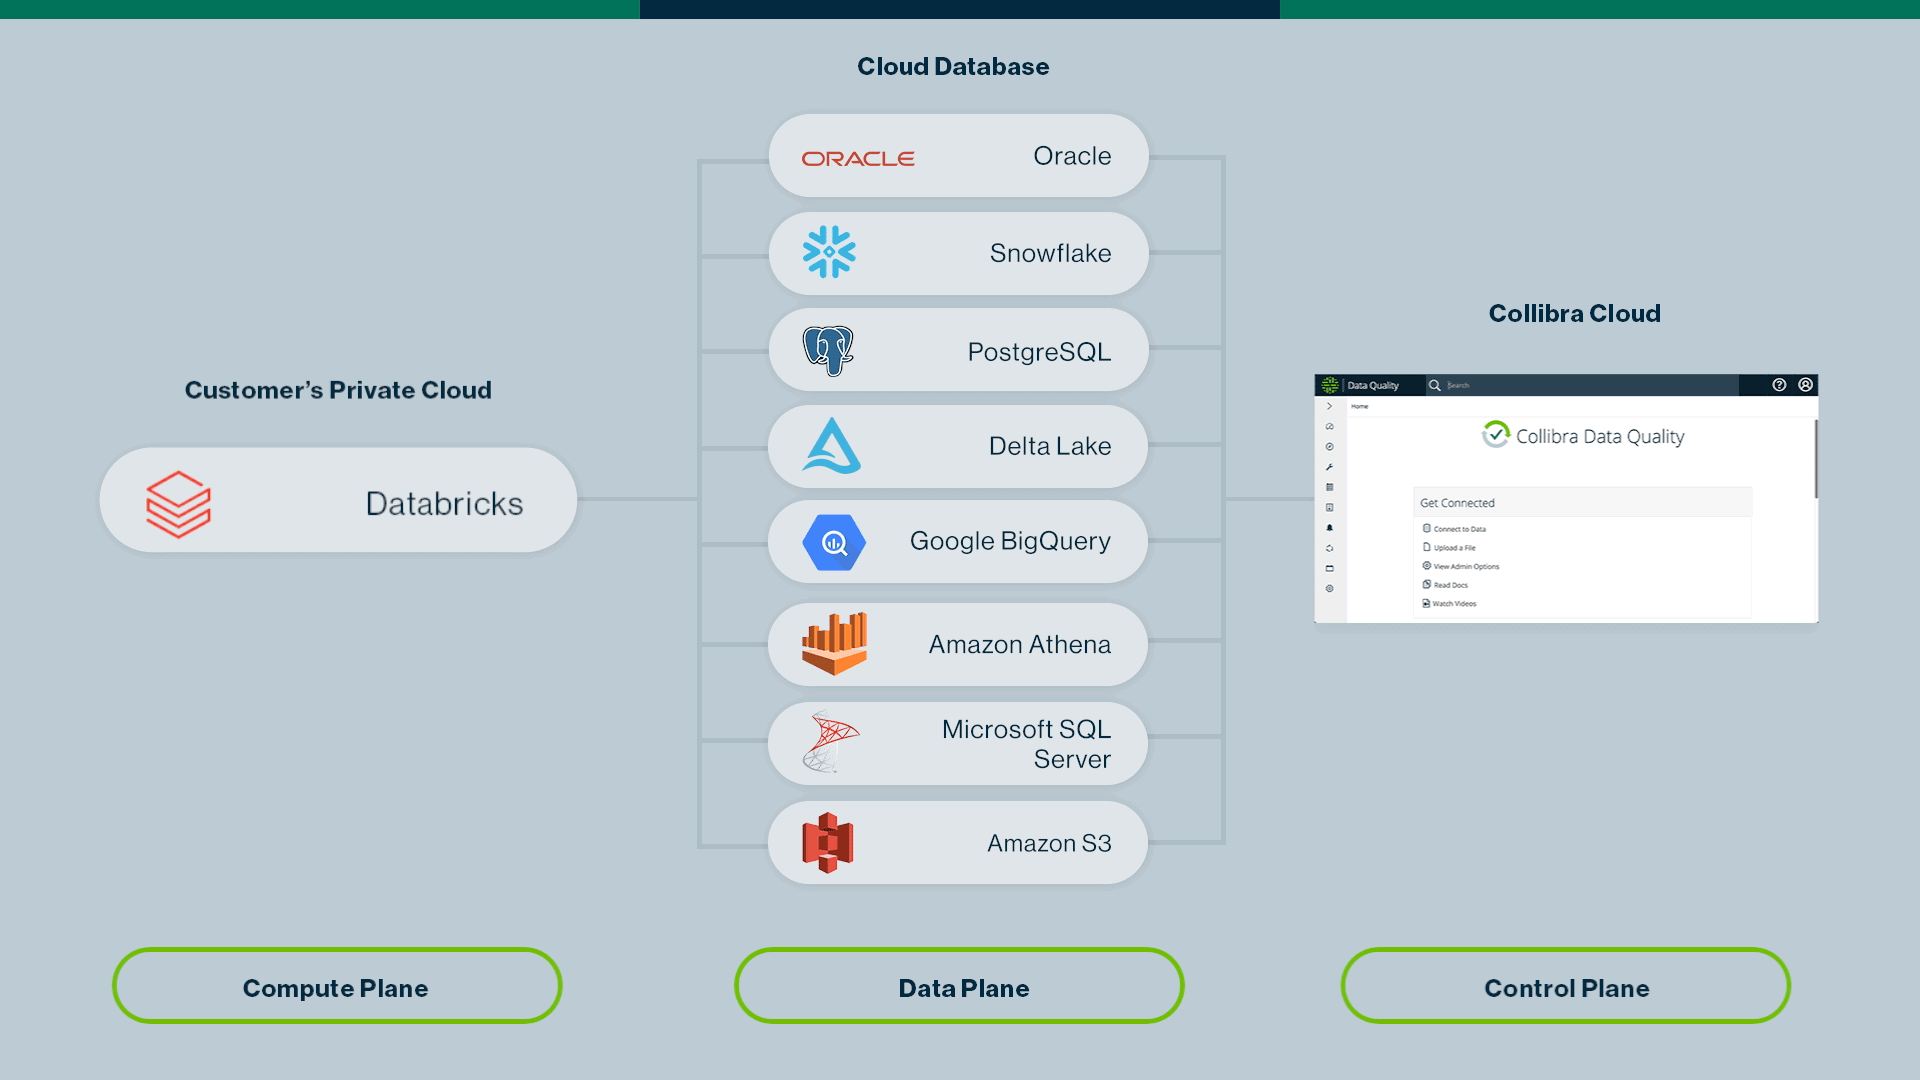Click the Databricks stacked-bricks logo
Viewport: 1920px width, 1080px height.
pyautogui.click(x=179, y=501)
